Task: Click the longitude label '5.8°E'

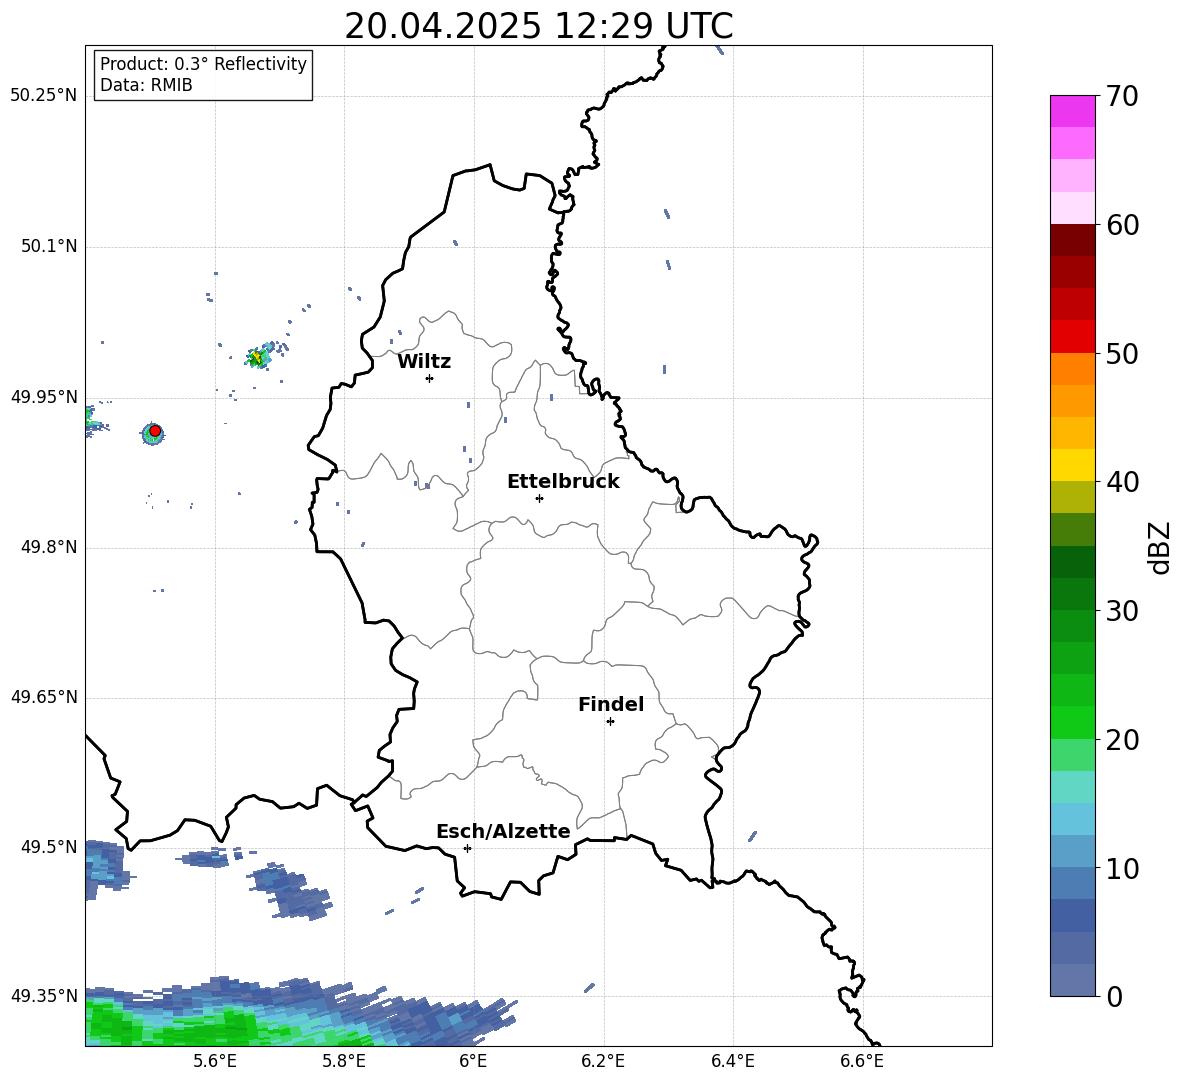Action: (344, 1061)
